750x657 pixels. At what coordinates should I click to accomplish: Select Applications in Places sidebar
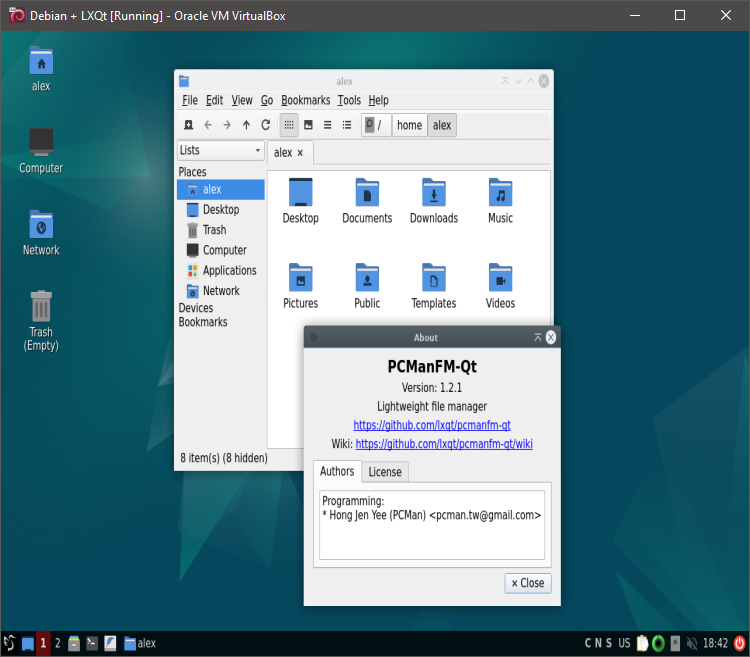[x=221, y=271]
